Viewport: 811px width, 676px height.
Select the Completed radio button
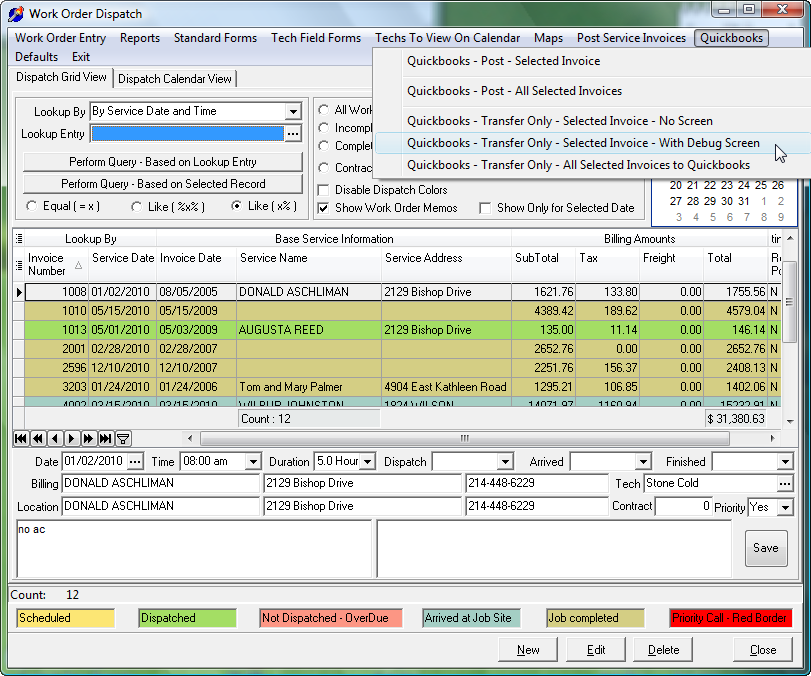(324, 146)
